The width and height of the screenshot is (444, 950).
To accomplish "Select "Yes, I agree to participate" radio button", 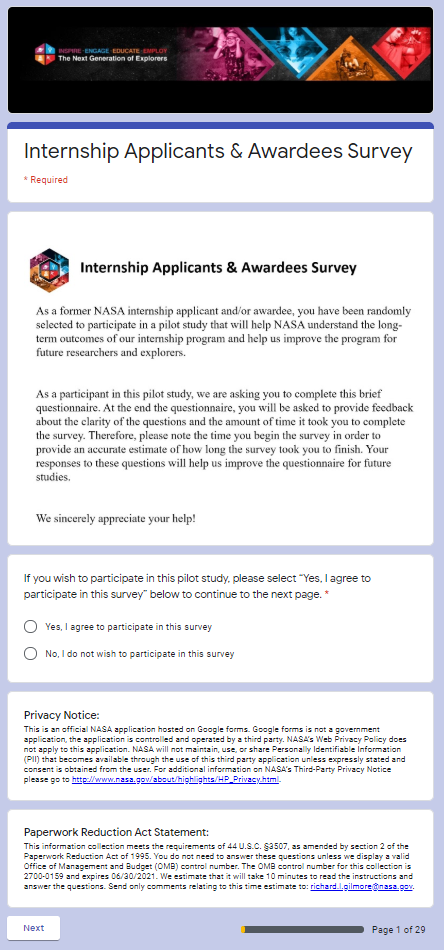I will [30, 626].
